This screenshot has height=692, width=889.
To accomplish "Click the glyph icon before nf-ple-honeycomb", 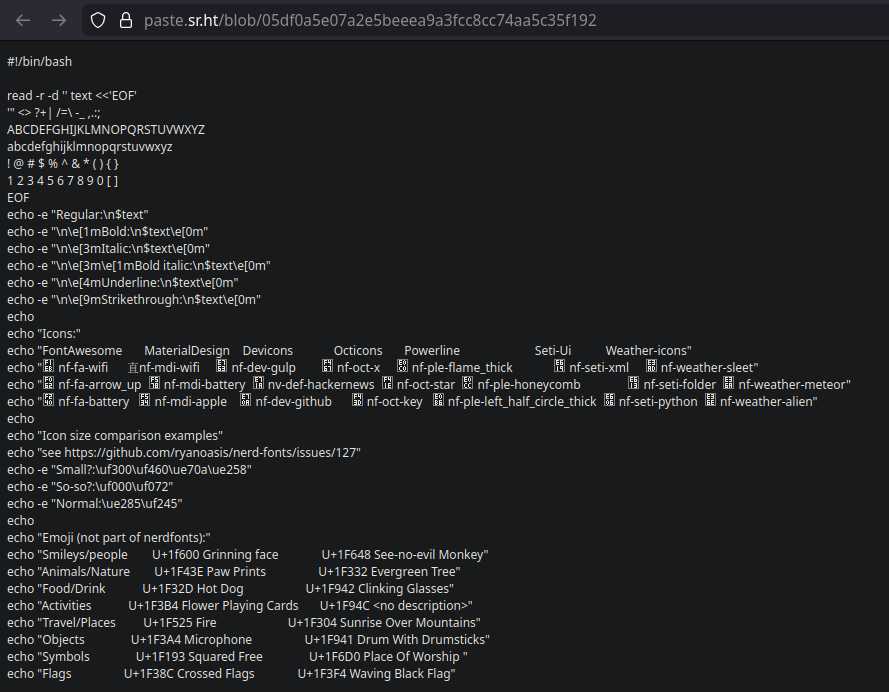I will pyautogui.click(x=467, y=385).
